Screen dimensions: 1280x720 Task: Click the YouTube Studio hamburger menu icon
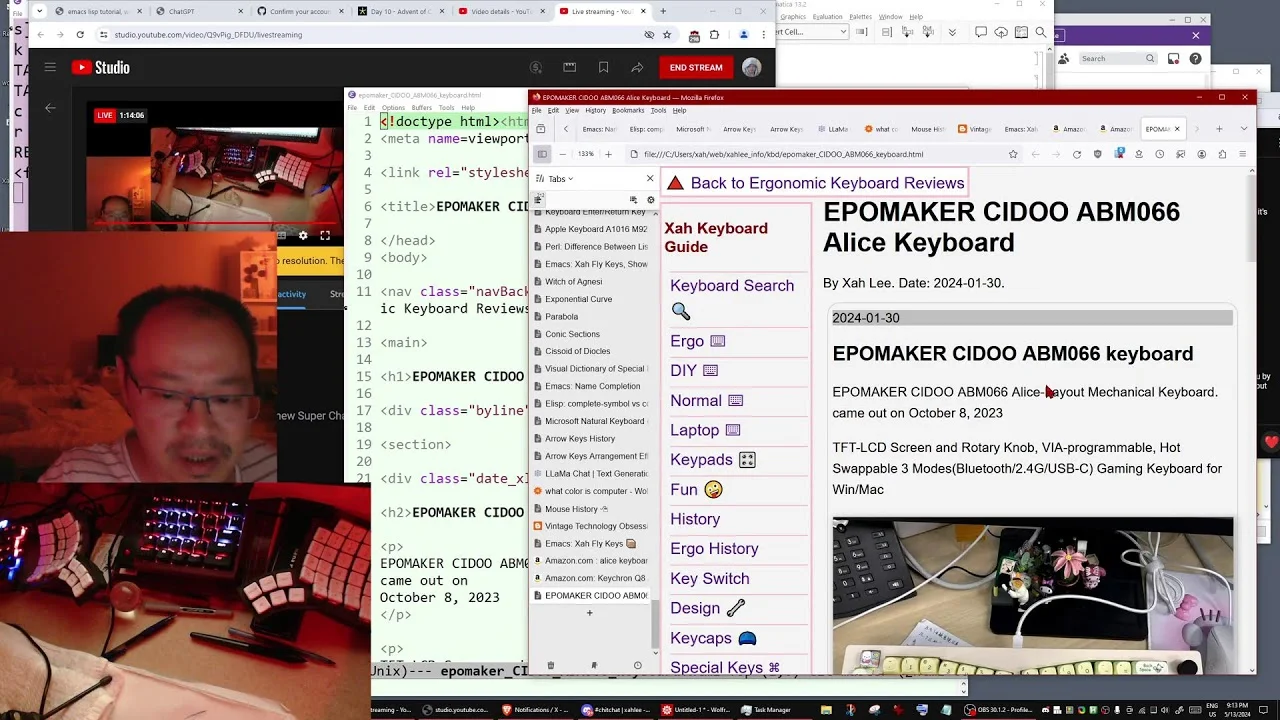pos(50,68)
